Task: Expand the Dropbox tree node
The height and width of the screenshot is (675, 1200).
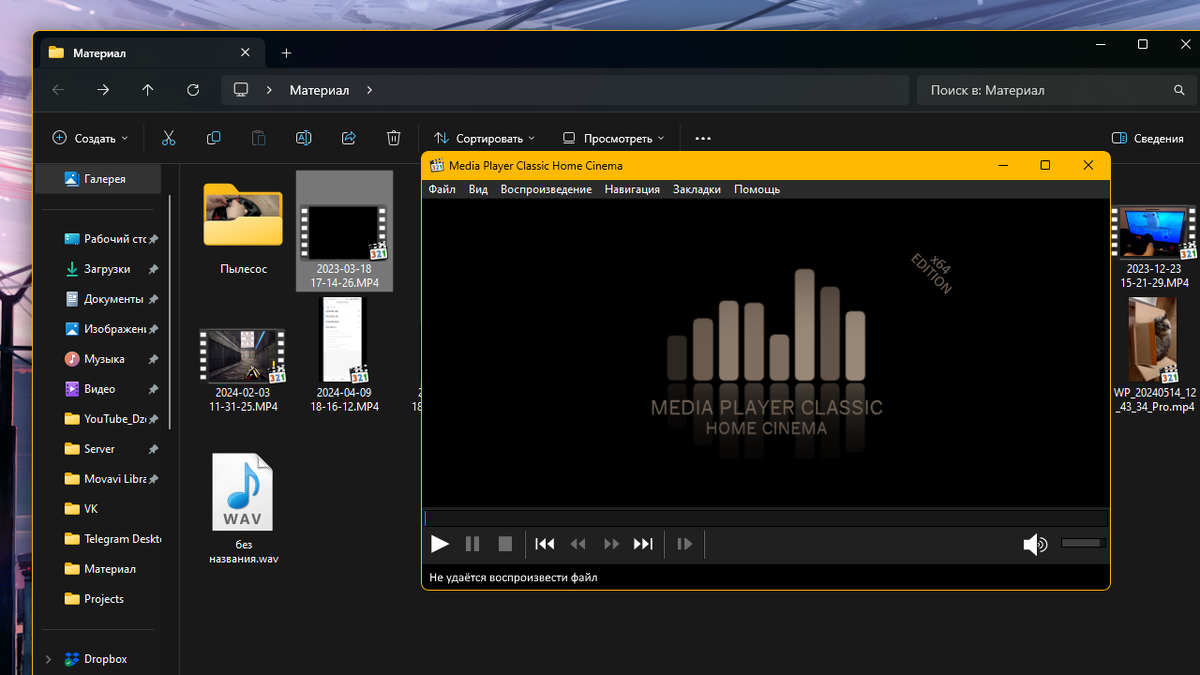Action: pos(47,659)
